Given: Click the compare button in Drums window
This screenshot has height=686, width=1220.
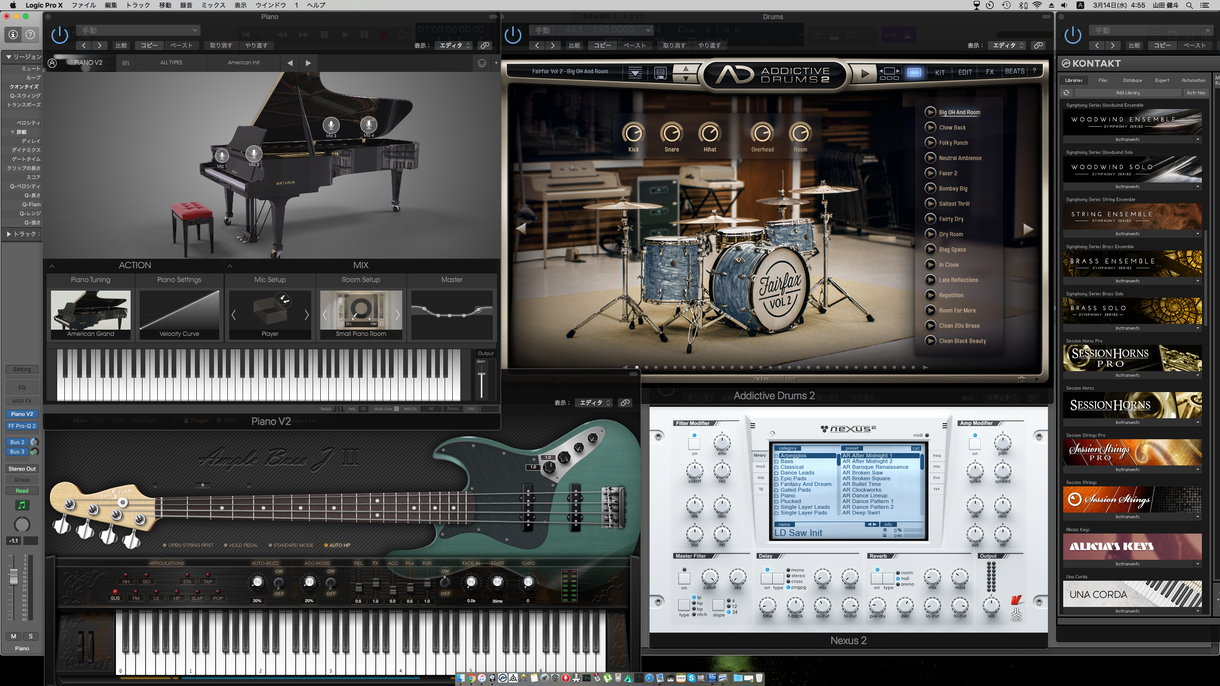Looking at the screenshot, I should 574,46.
